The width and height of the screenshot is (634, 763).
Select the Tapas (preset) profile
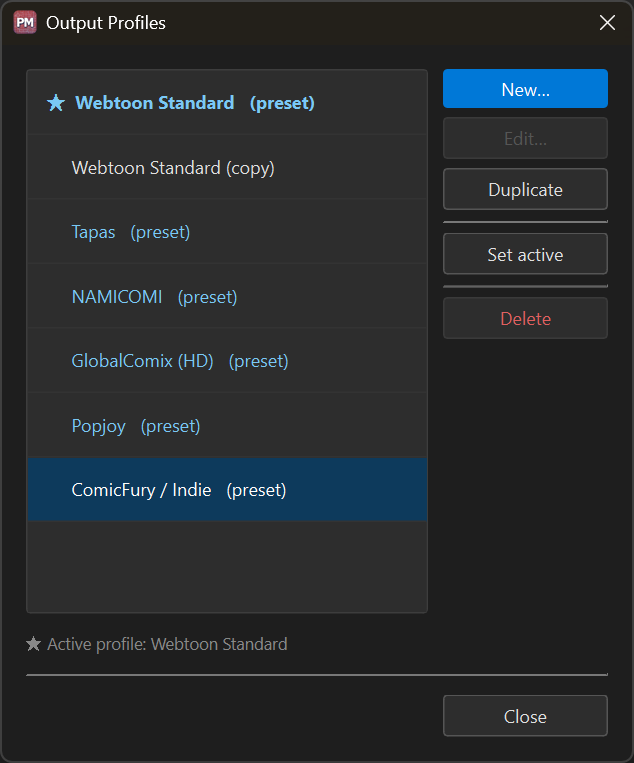pos(227,232)
